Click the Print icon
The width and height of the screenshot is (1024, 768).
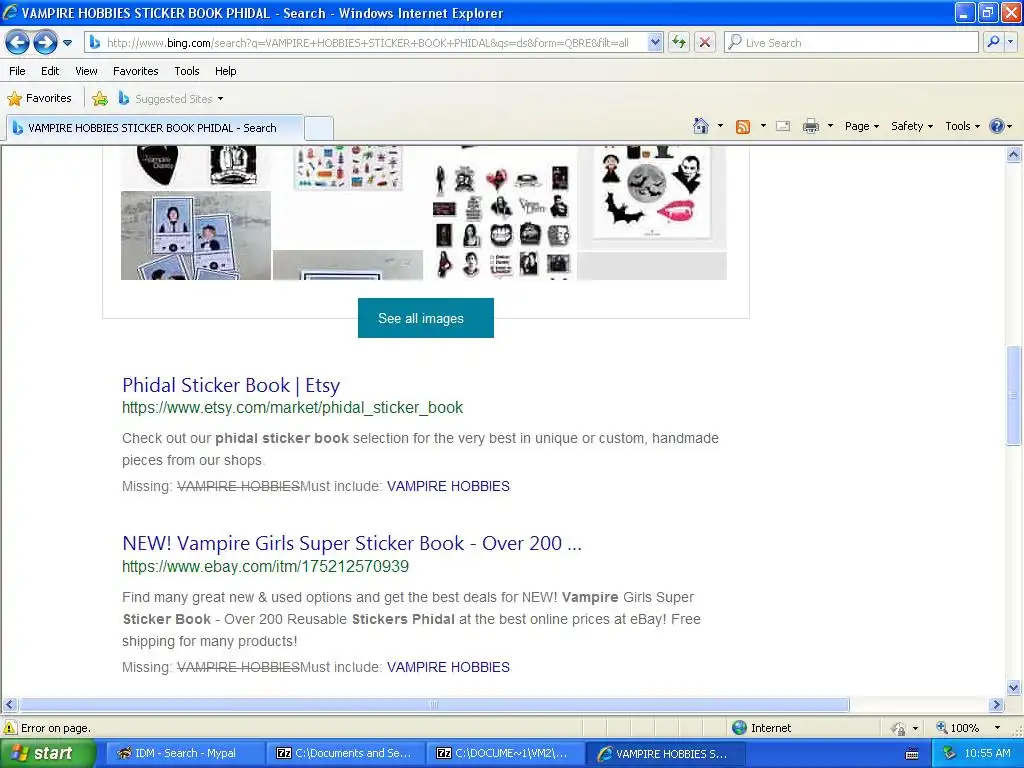pyautogui.click(x=810, y=126)
